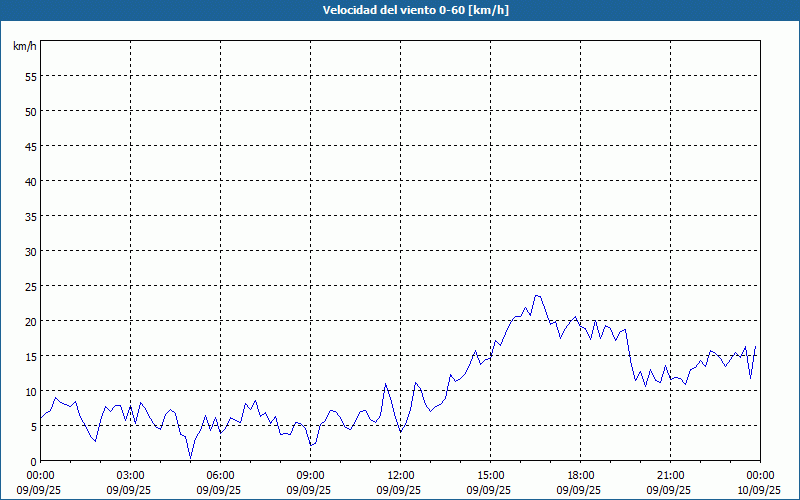Select the 55 value on the y-axis
The width and height of the screenshot is (800, 500).
30,76
